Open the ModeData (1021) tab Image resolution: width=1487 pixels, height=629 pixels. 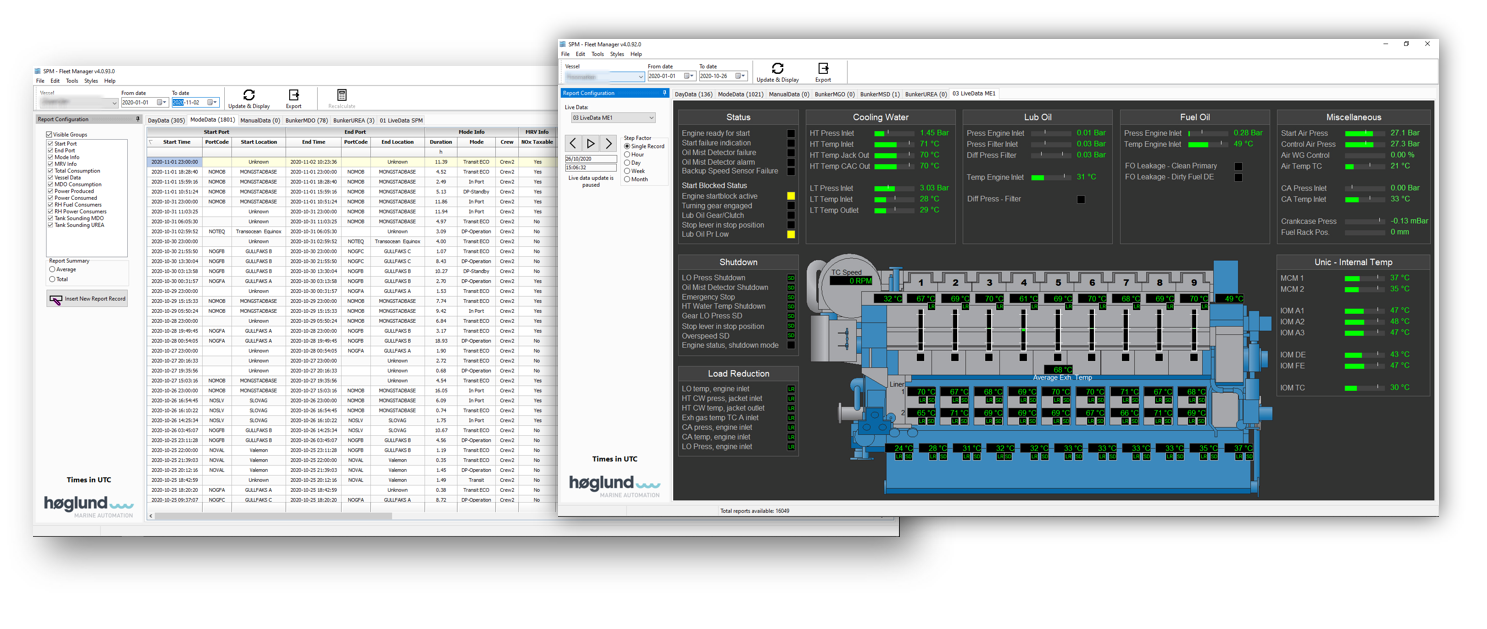click(740, 94)
